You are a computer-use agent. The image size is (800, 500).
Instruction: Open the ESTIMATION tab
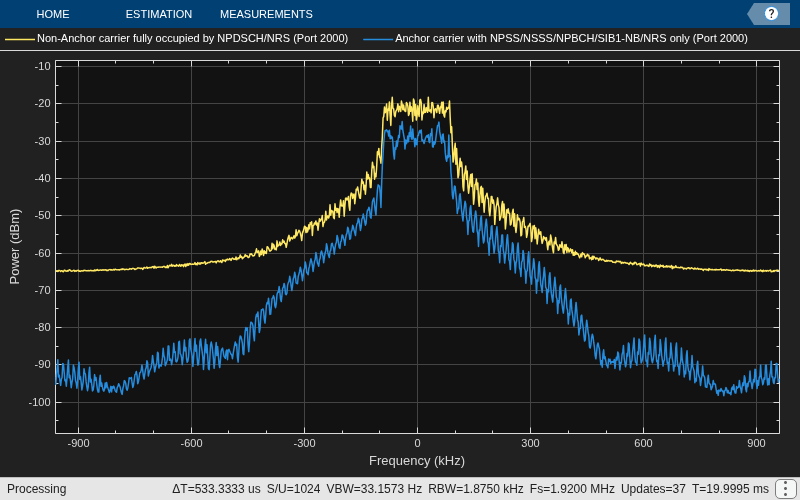[x=159, y=14]
